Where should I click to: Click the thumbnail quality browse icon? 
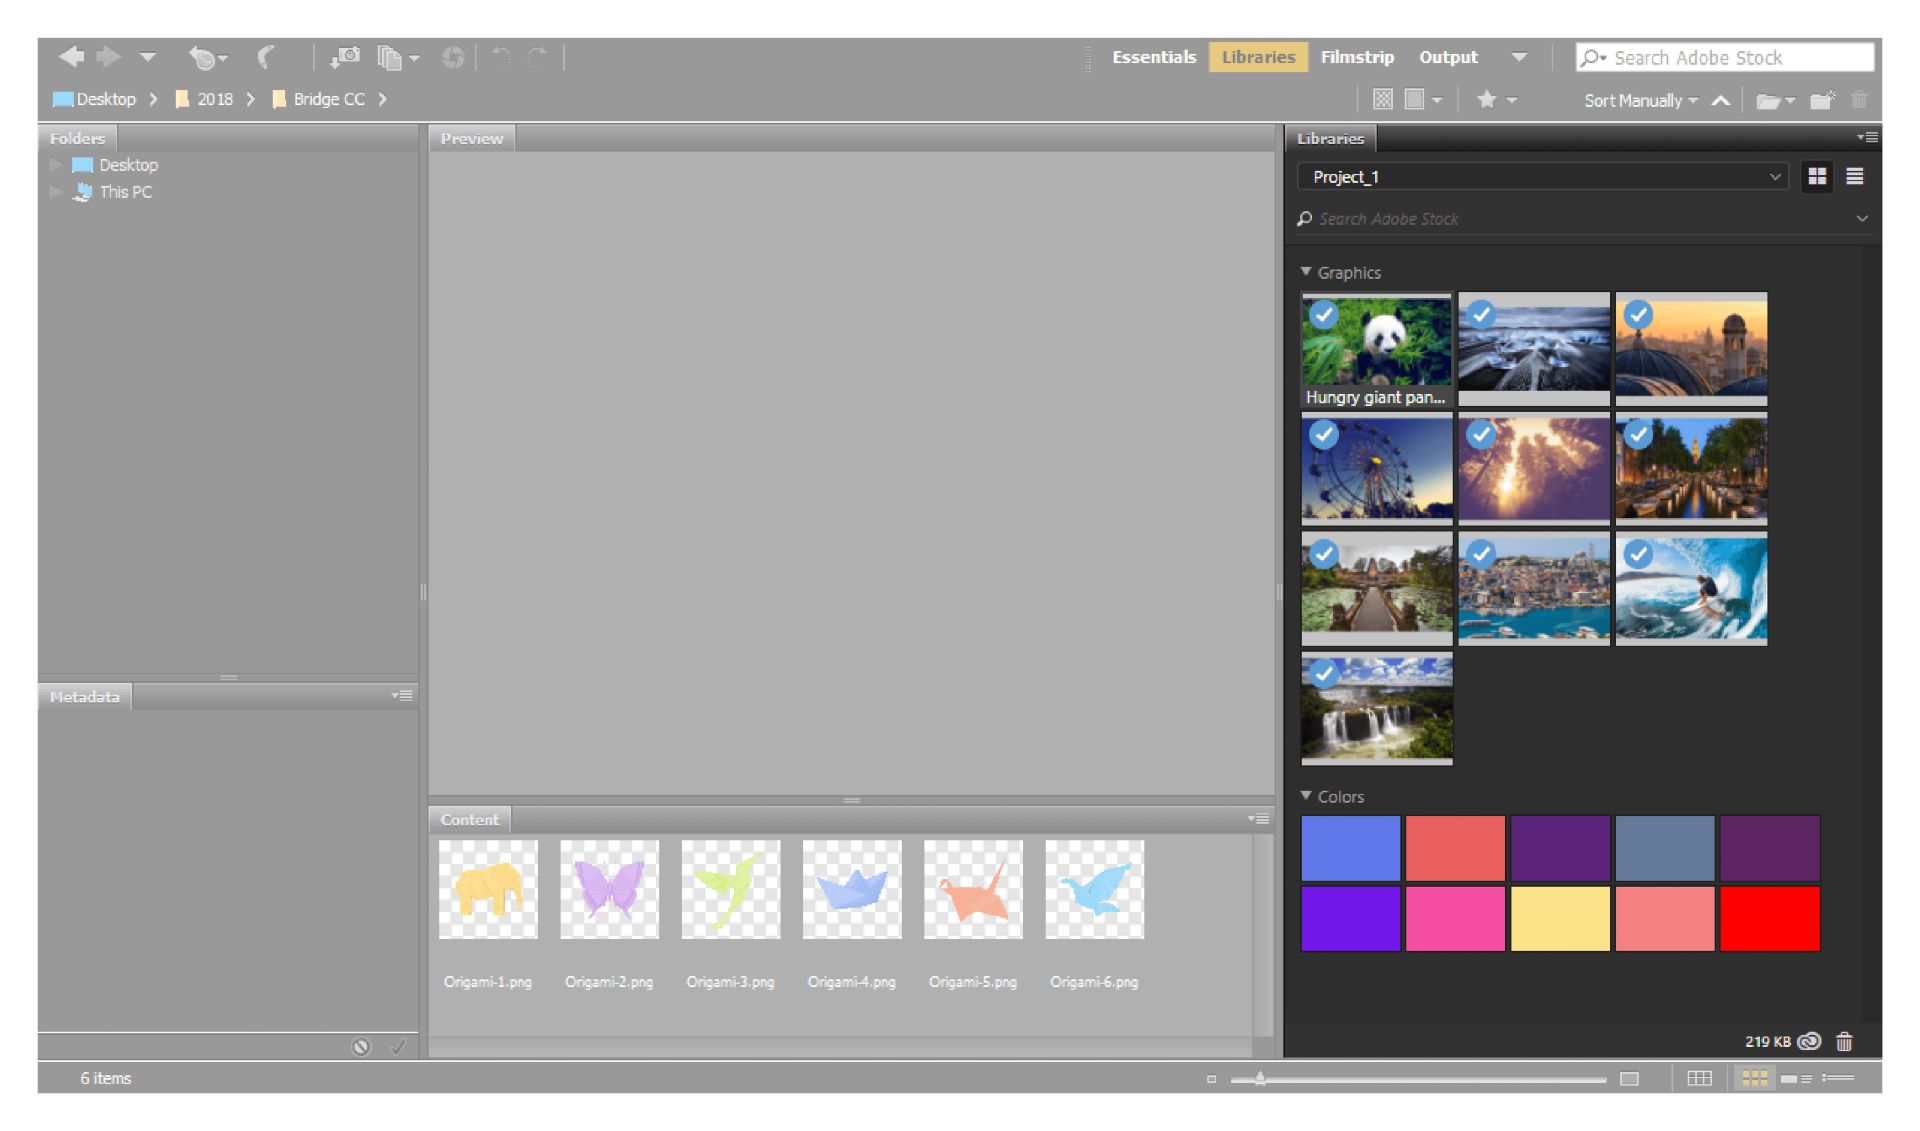tap(1383, 99)
